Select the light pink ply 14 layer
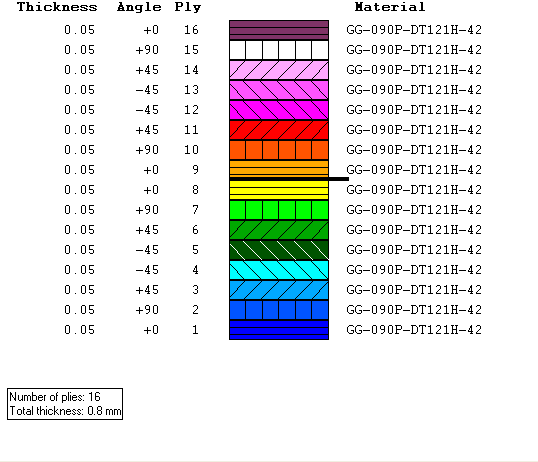This screenshot has height=462, width=538. [x=279, y=70]
